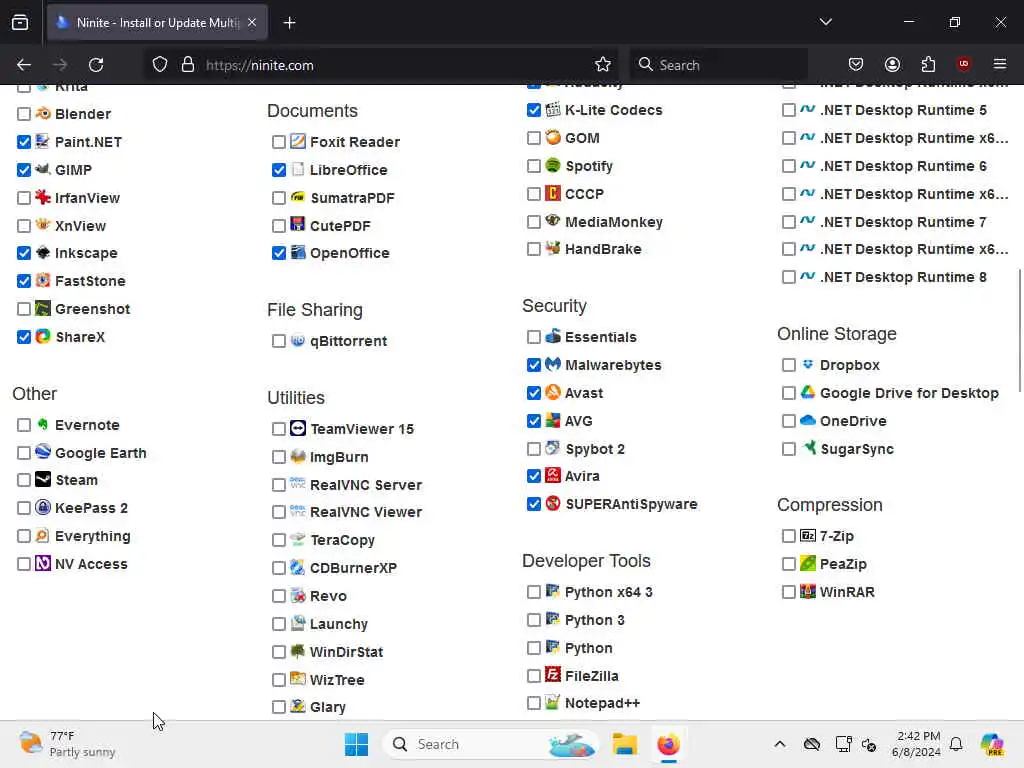This screenshot has height=768, width=1024.
Task: Click the Evernote elephant icon
Action: click(43, 424)
